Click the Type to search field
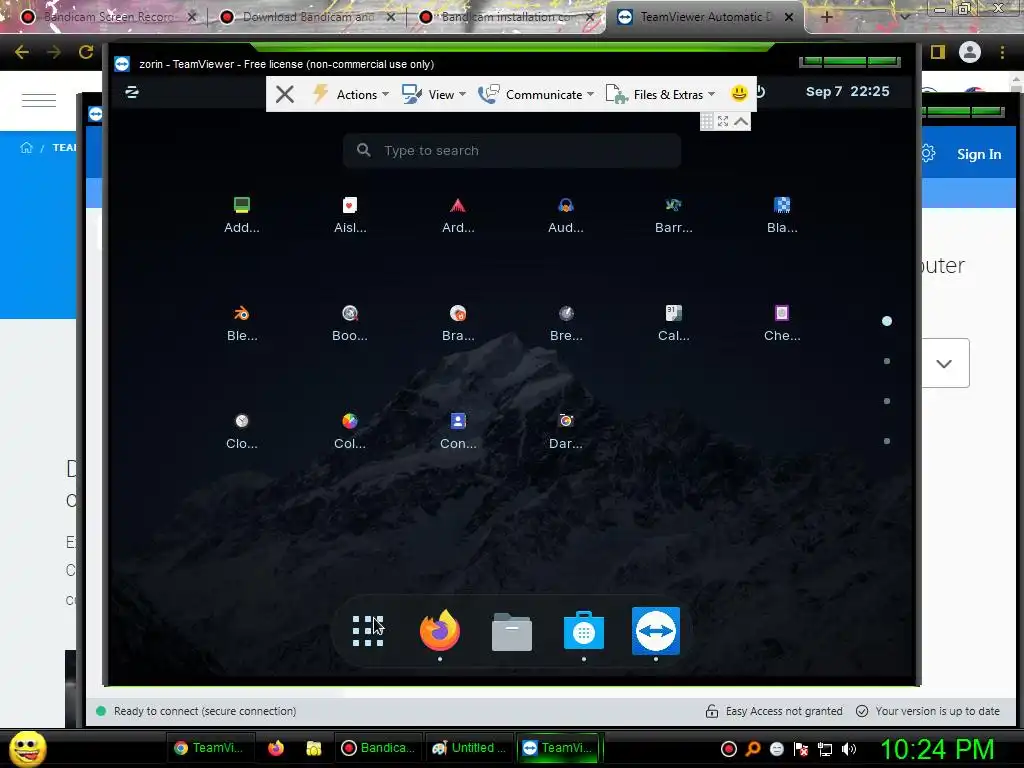 [512, 151]
